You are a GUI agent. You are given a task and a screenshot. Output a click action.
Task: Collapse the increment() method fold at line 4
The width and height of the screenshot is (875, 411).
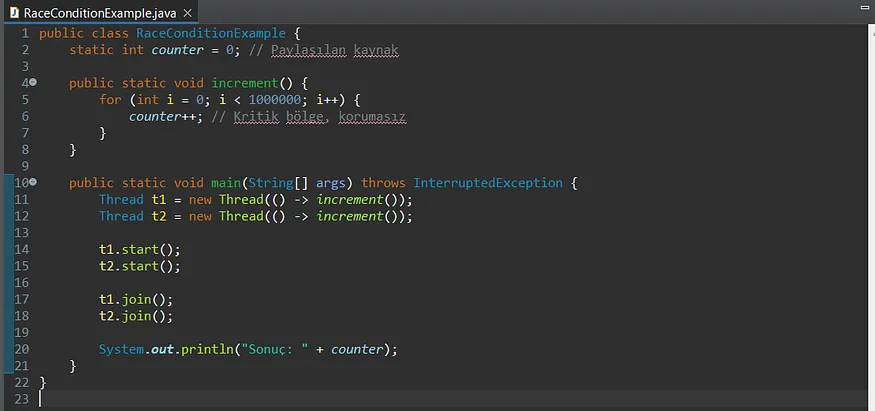click(x=33, y=83)
